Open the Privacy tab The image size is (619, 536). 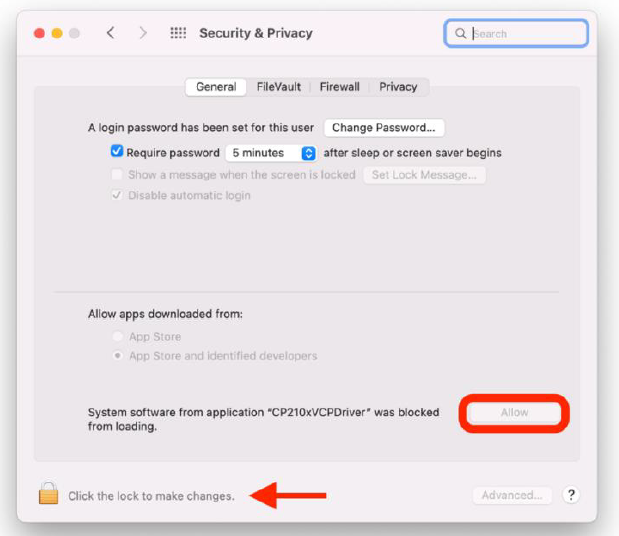point(398,87)
